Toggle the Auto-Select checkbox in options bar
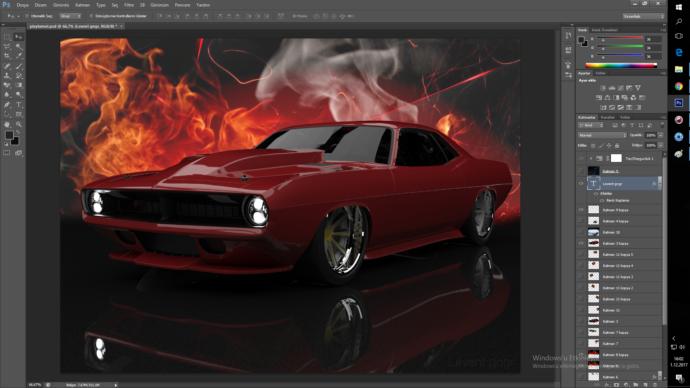The height and width of the screenshot is (388, 690). point(27,16)
